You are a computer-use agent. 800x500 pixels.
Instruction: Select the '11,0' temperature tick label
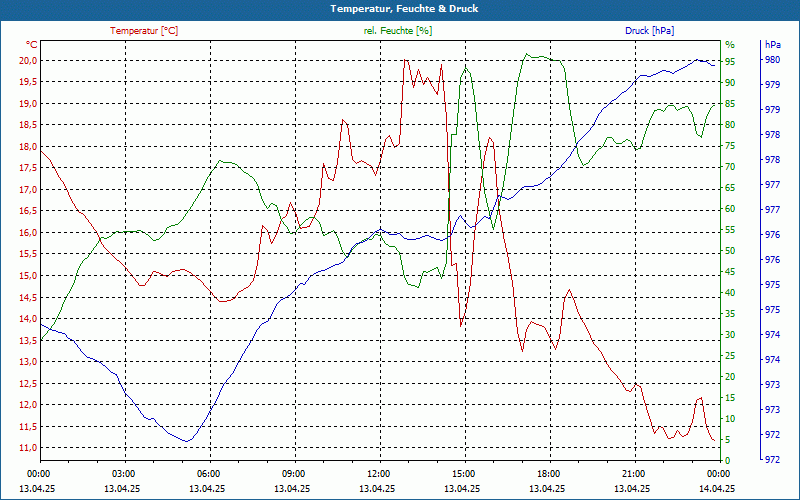pos(28,448)
